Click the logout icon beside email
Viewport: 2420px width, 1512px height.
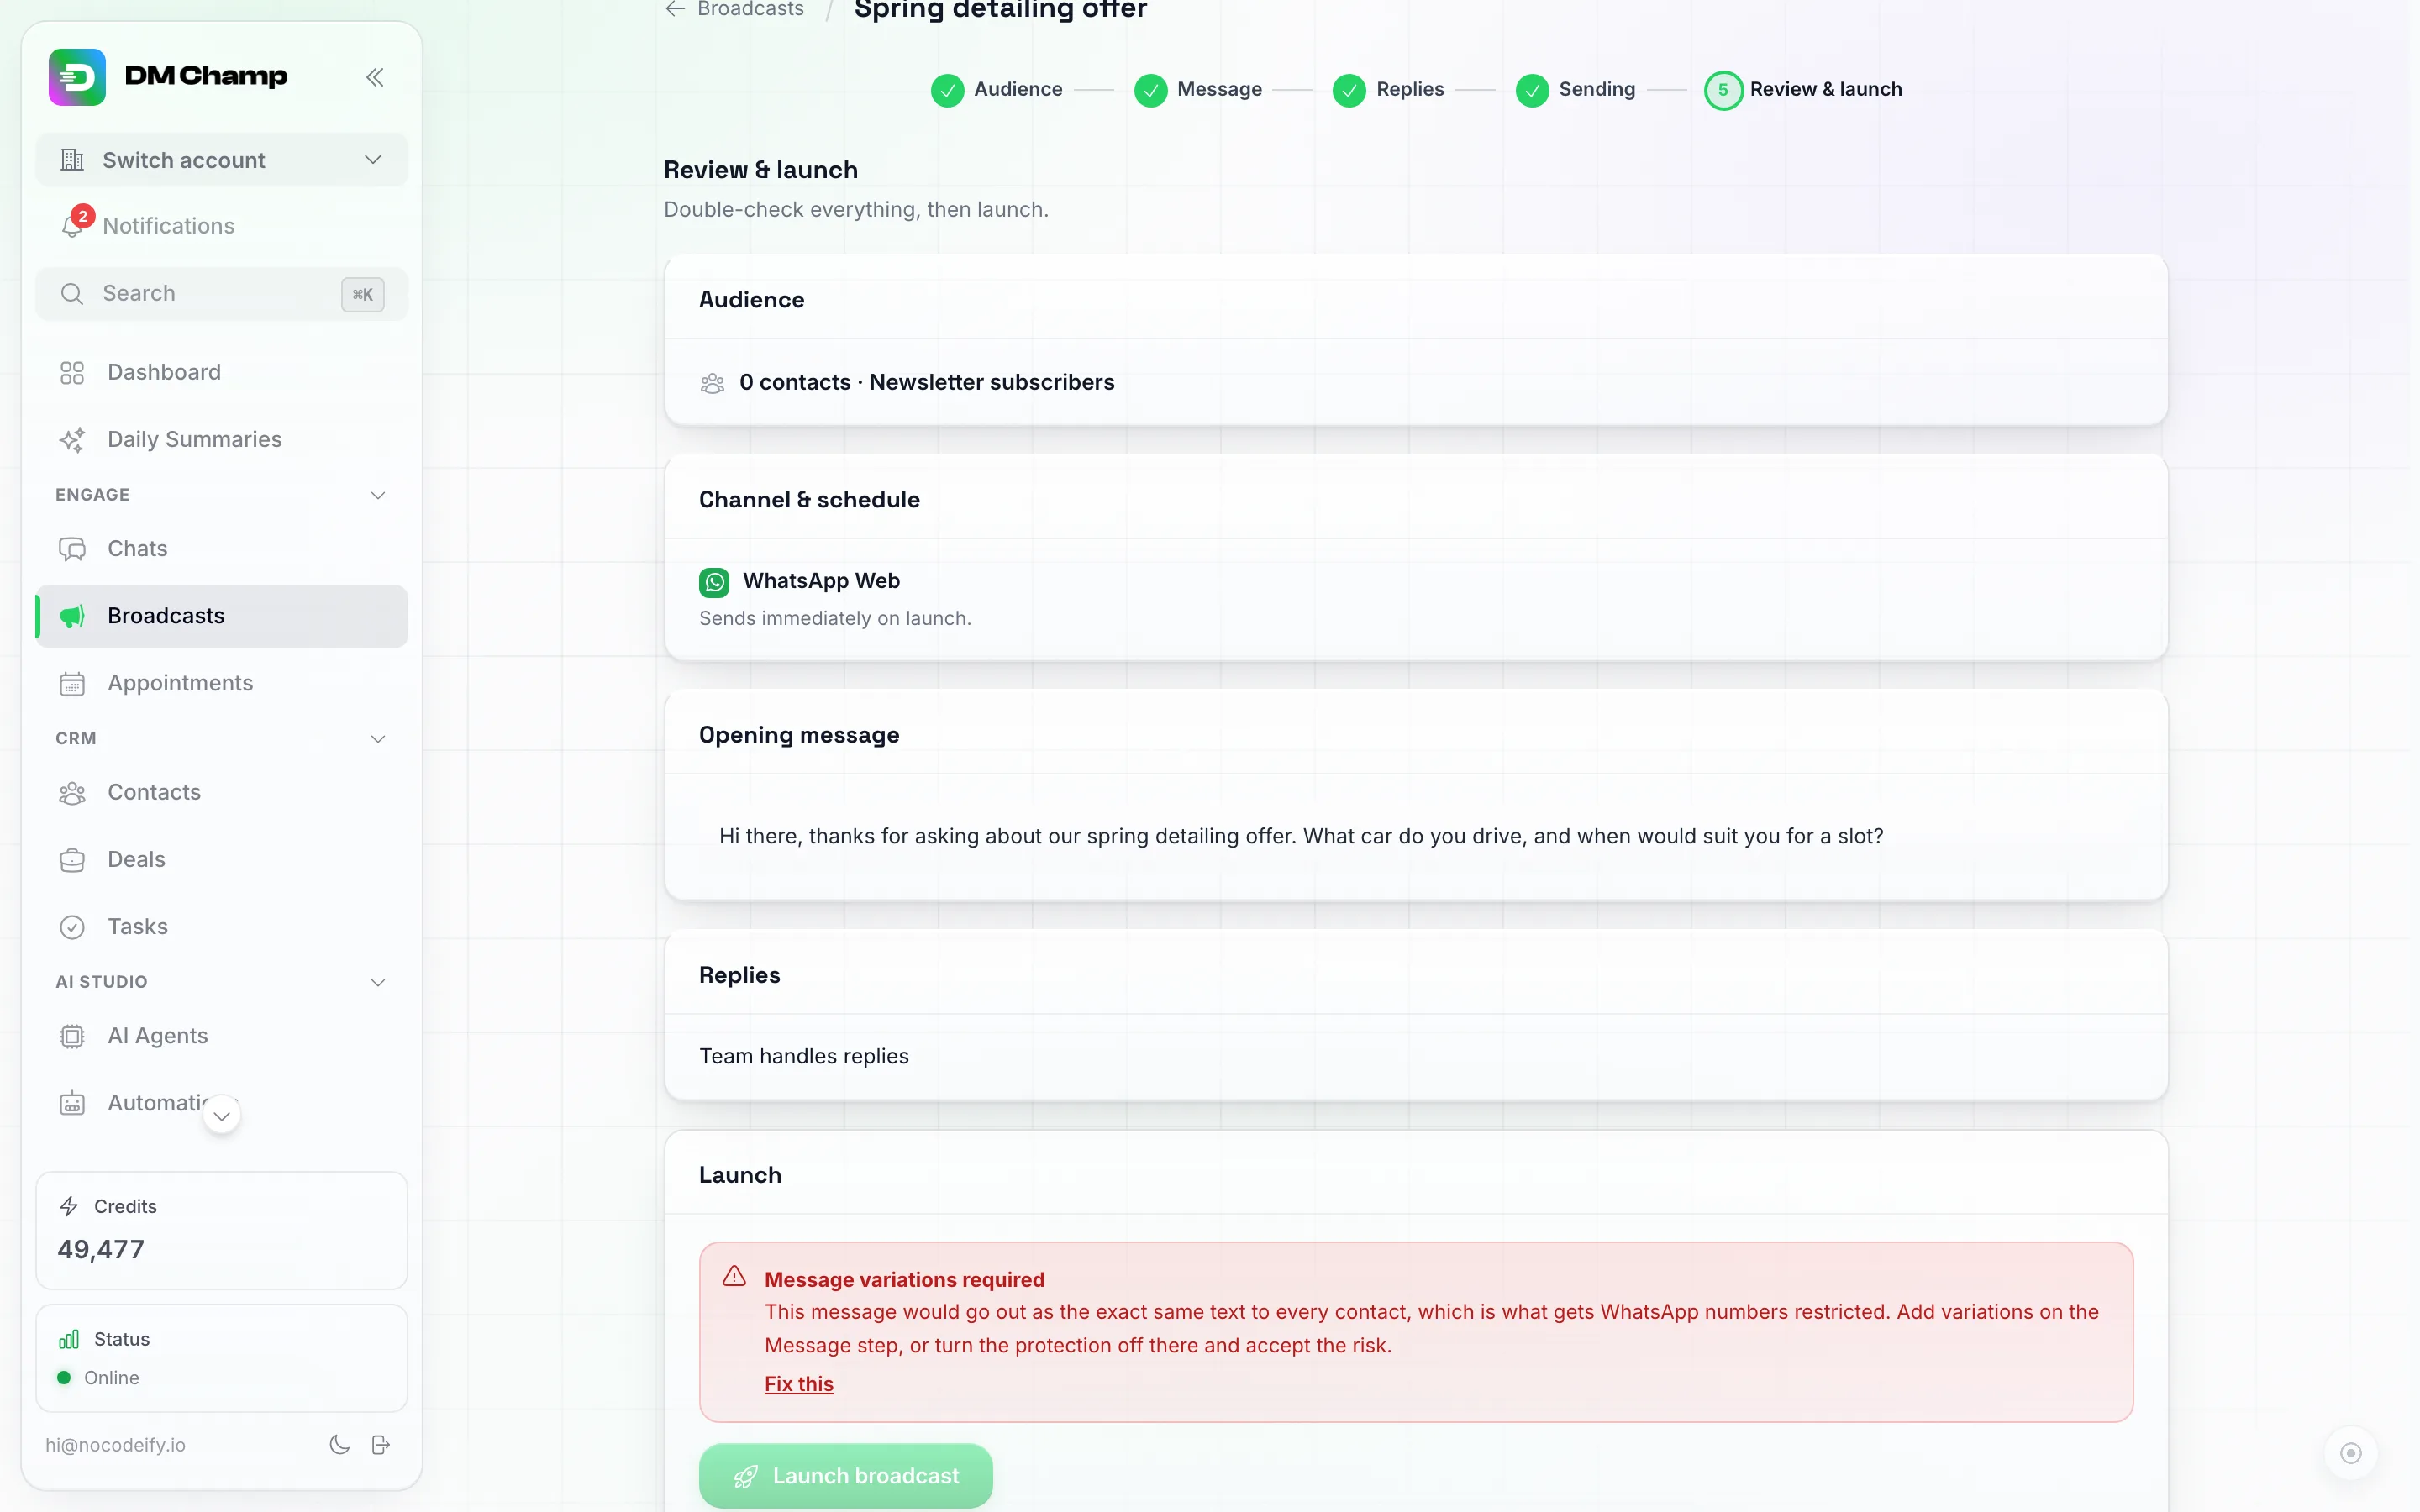pyautogui.click(x=381, y=1444)
